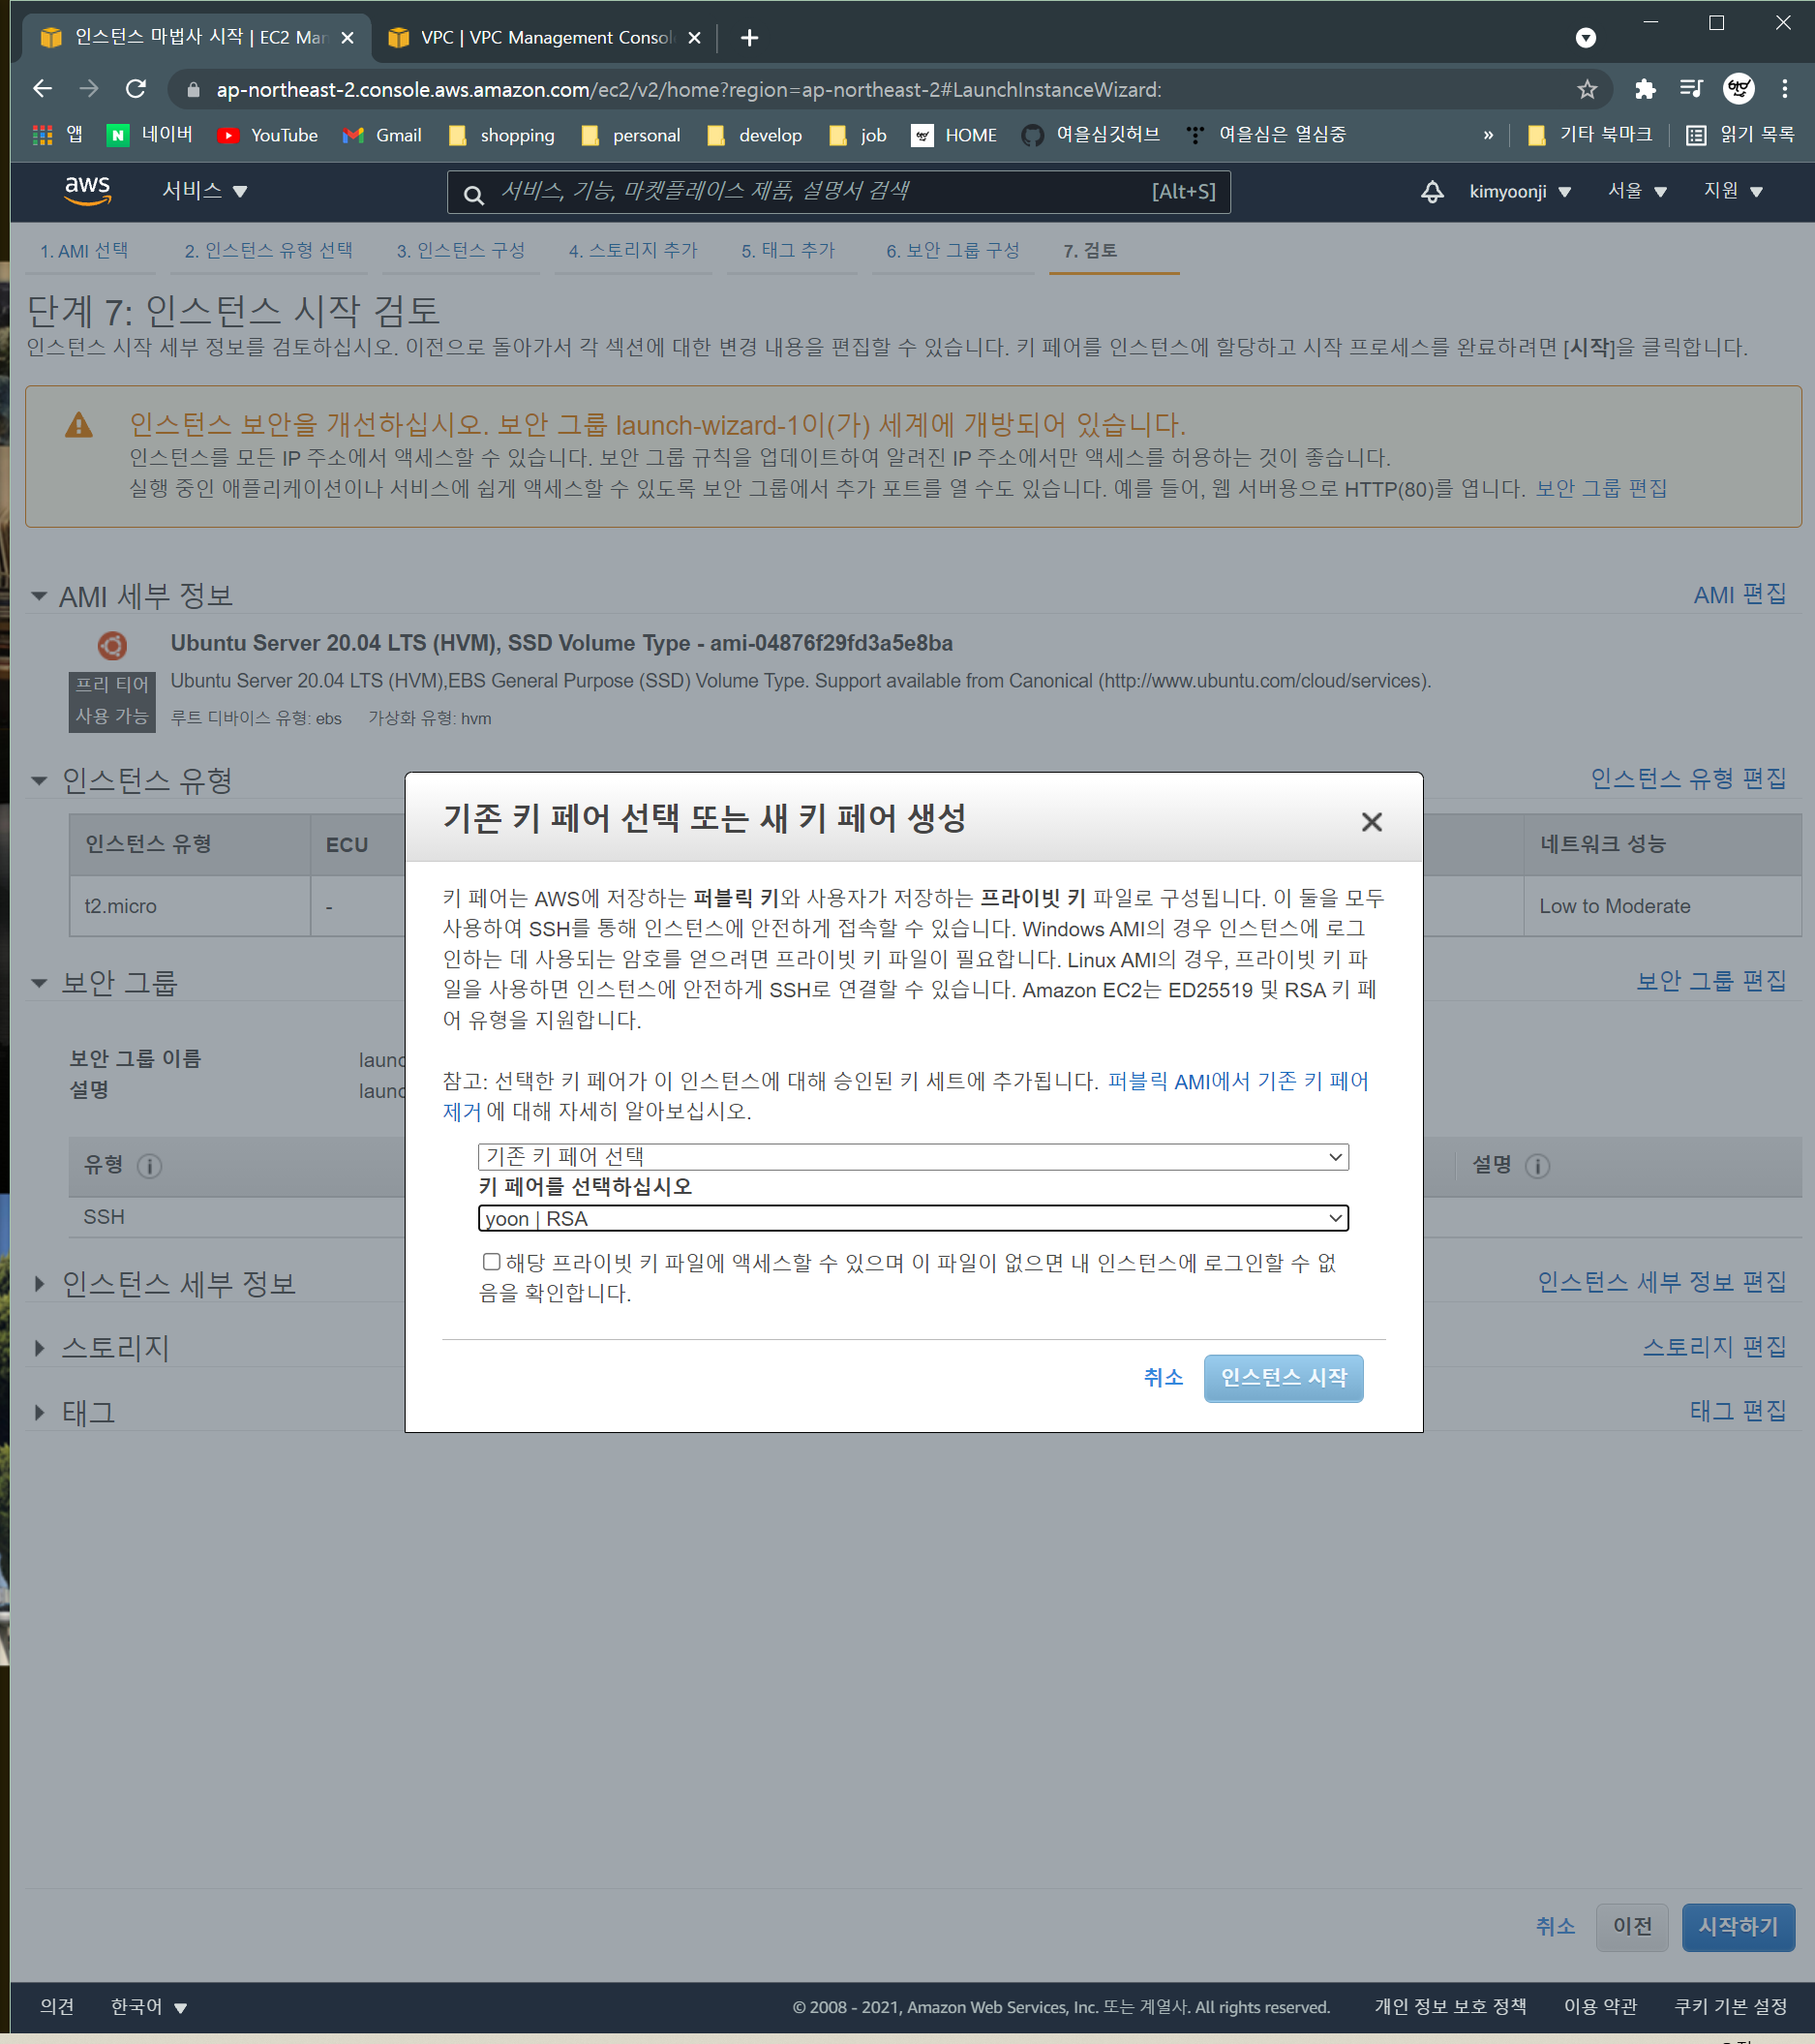Click the browser address bar URL
Screen dimensions: 1815x2044
pos(689,90)
